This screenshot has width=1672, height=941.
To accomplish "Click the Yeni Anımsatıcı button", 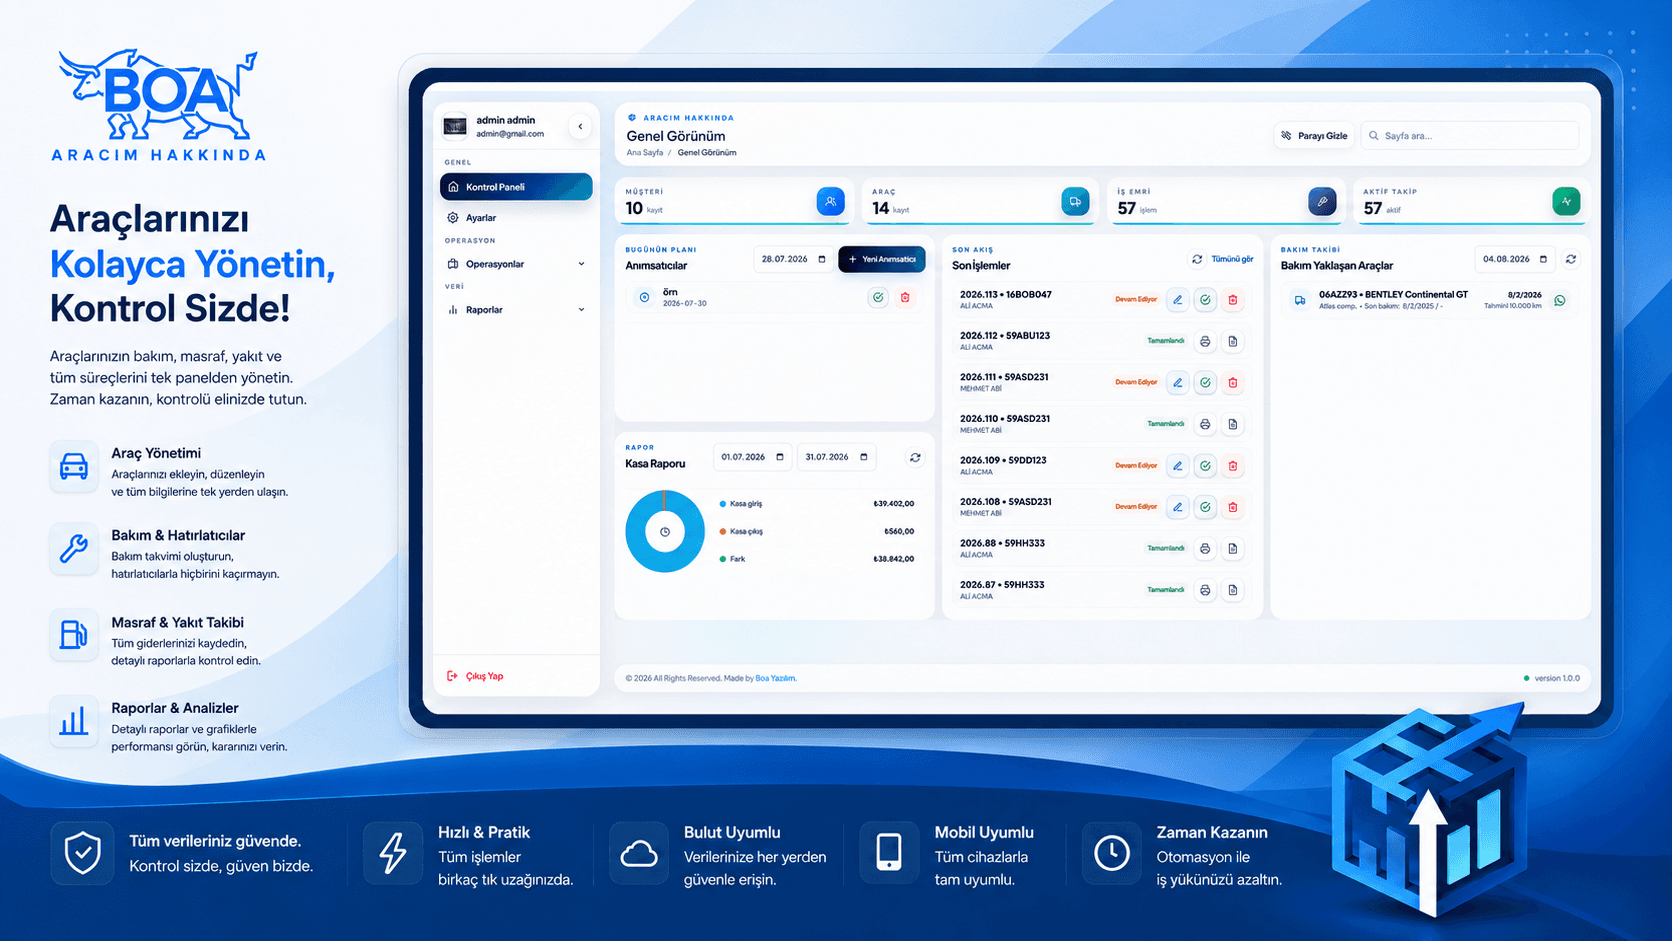I will (882, 259).
